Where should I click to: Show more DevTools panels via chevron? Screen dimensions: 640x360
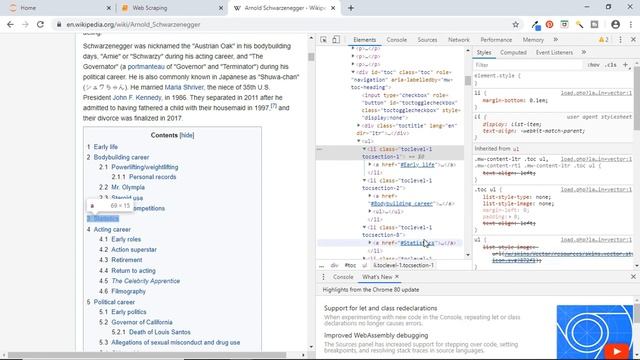(556, 40)
